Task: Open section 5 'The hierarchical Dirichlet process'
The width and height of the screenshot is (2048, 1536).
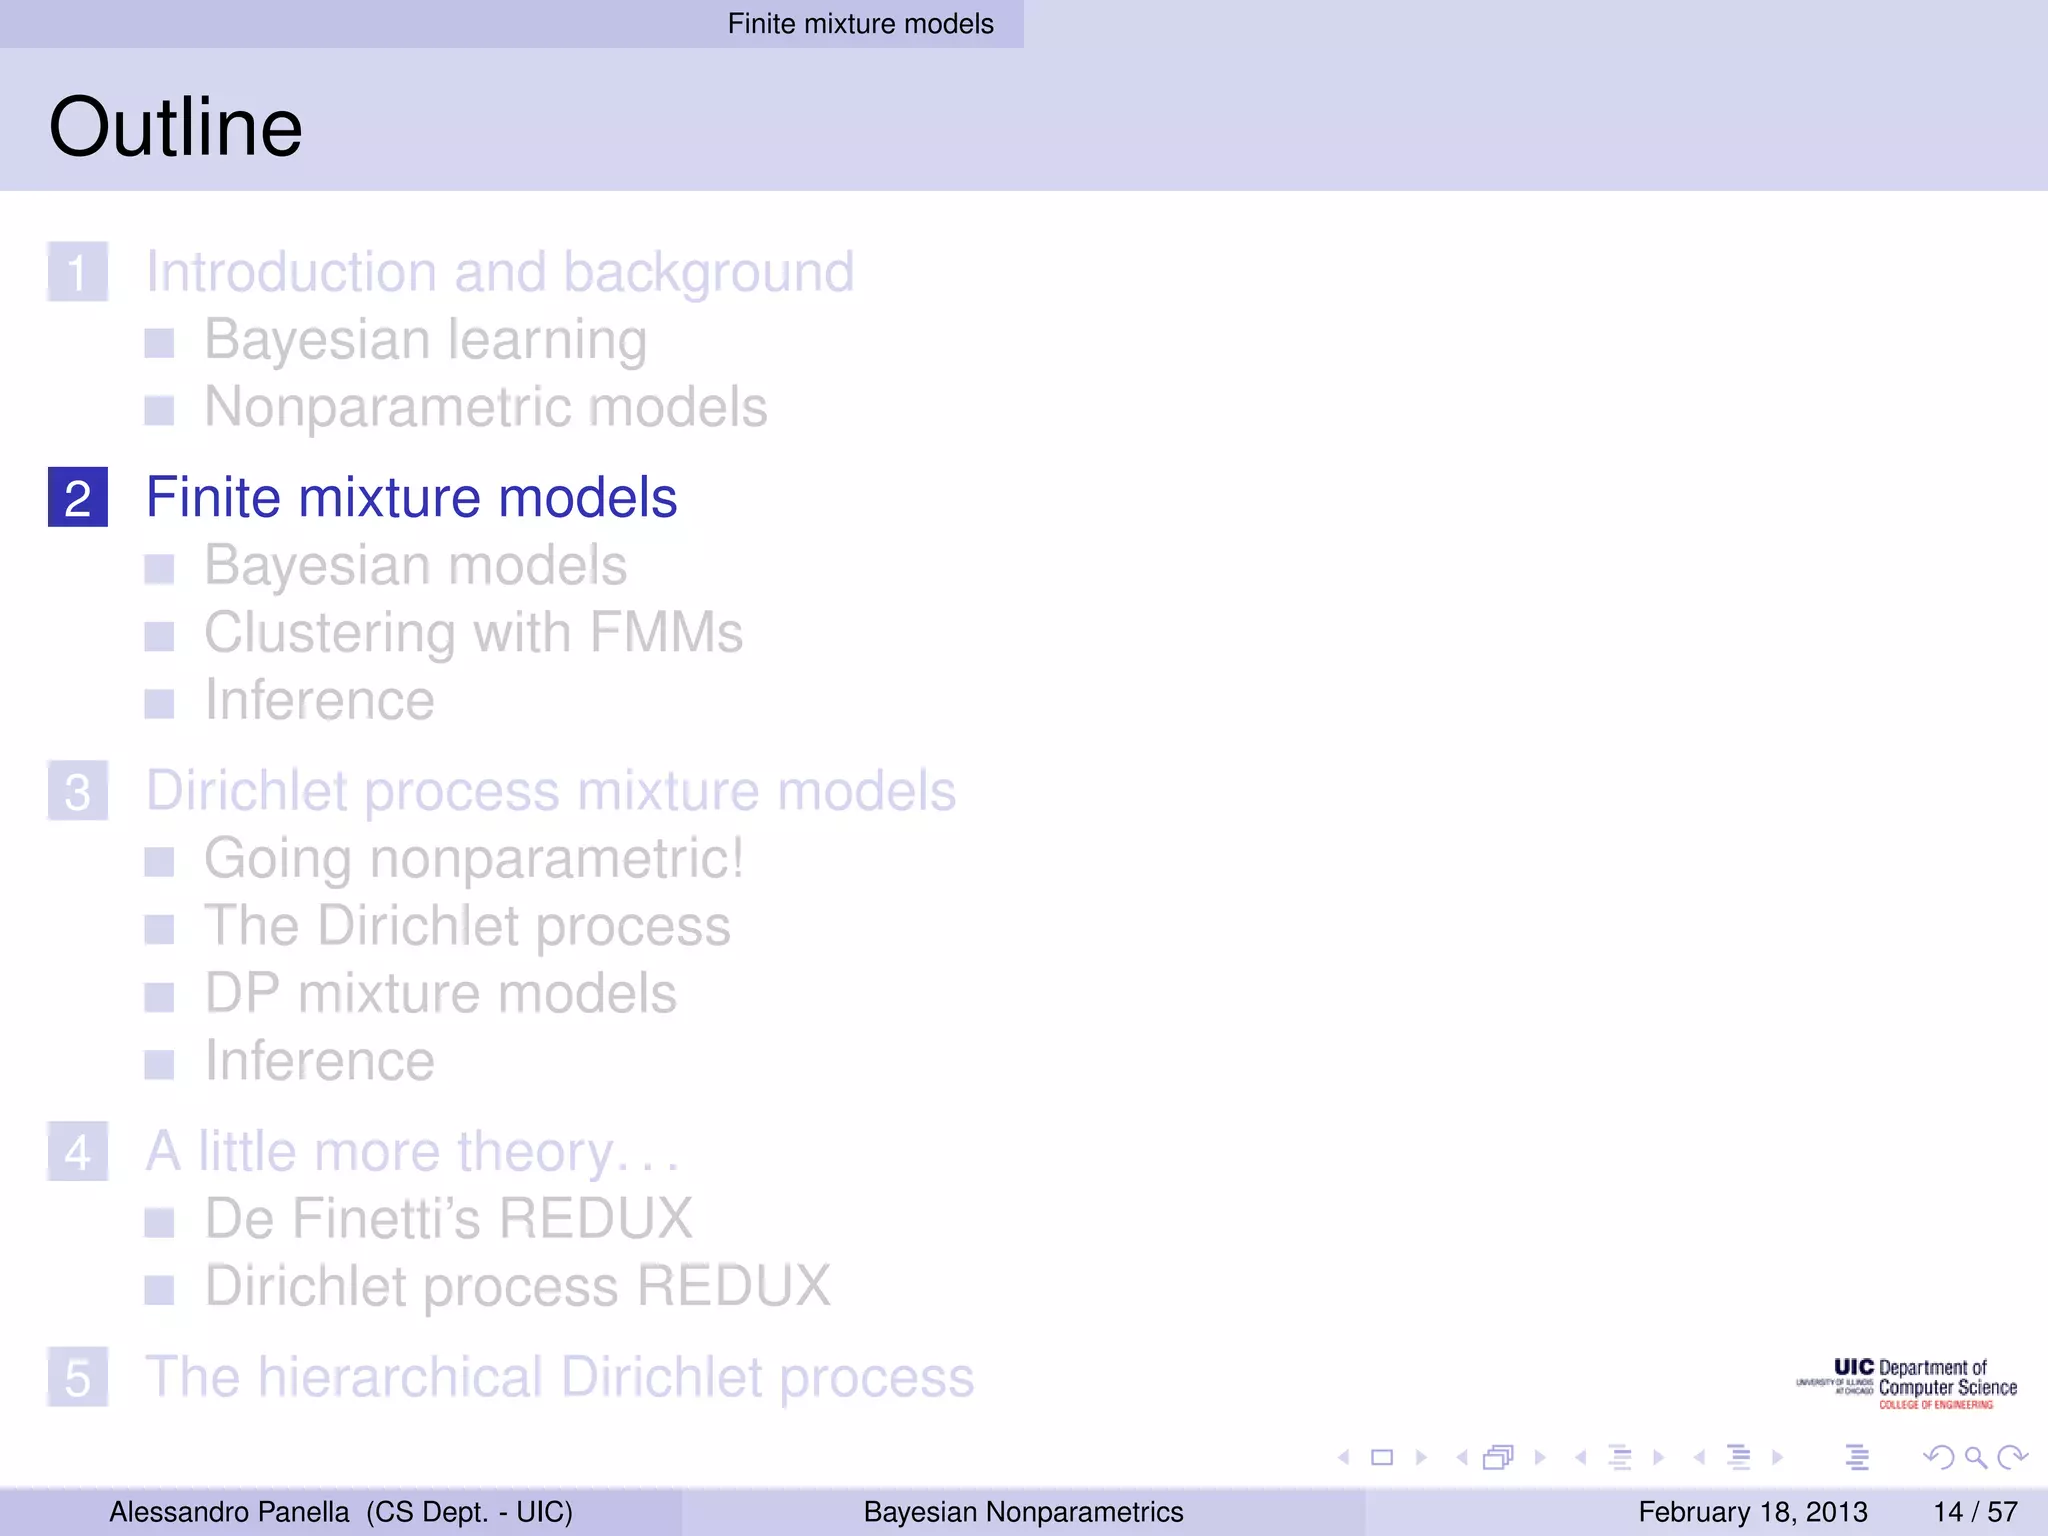Action: [x=560, y=1378]
